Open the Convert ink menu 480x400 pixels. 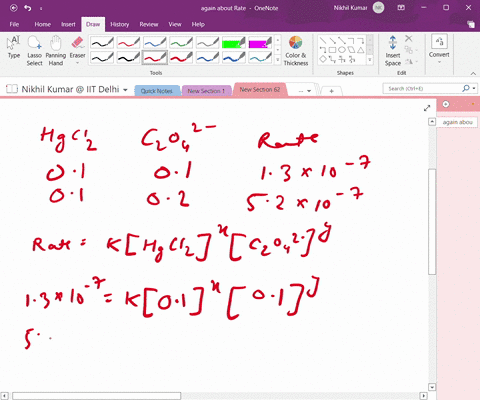tap(439, 50)
